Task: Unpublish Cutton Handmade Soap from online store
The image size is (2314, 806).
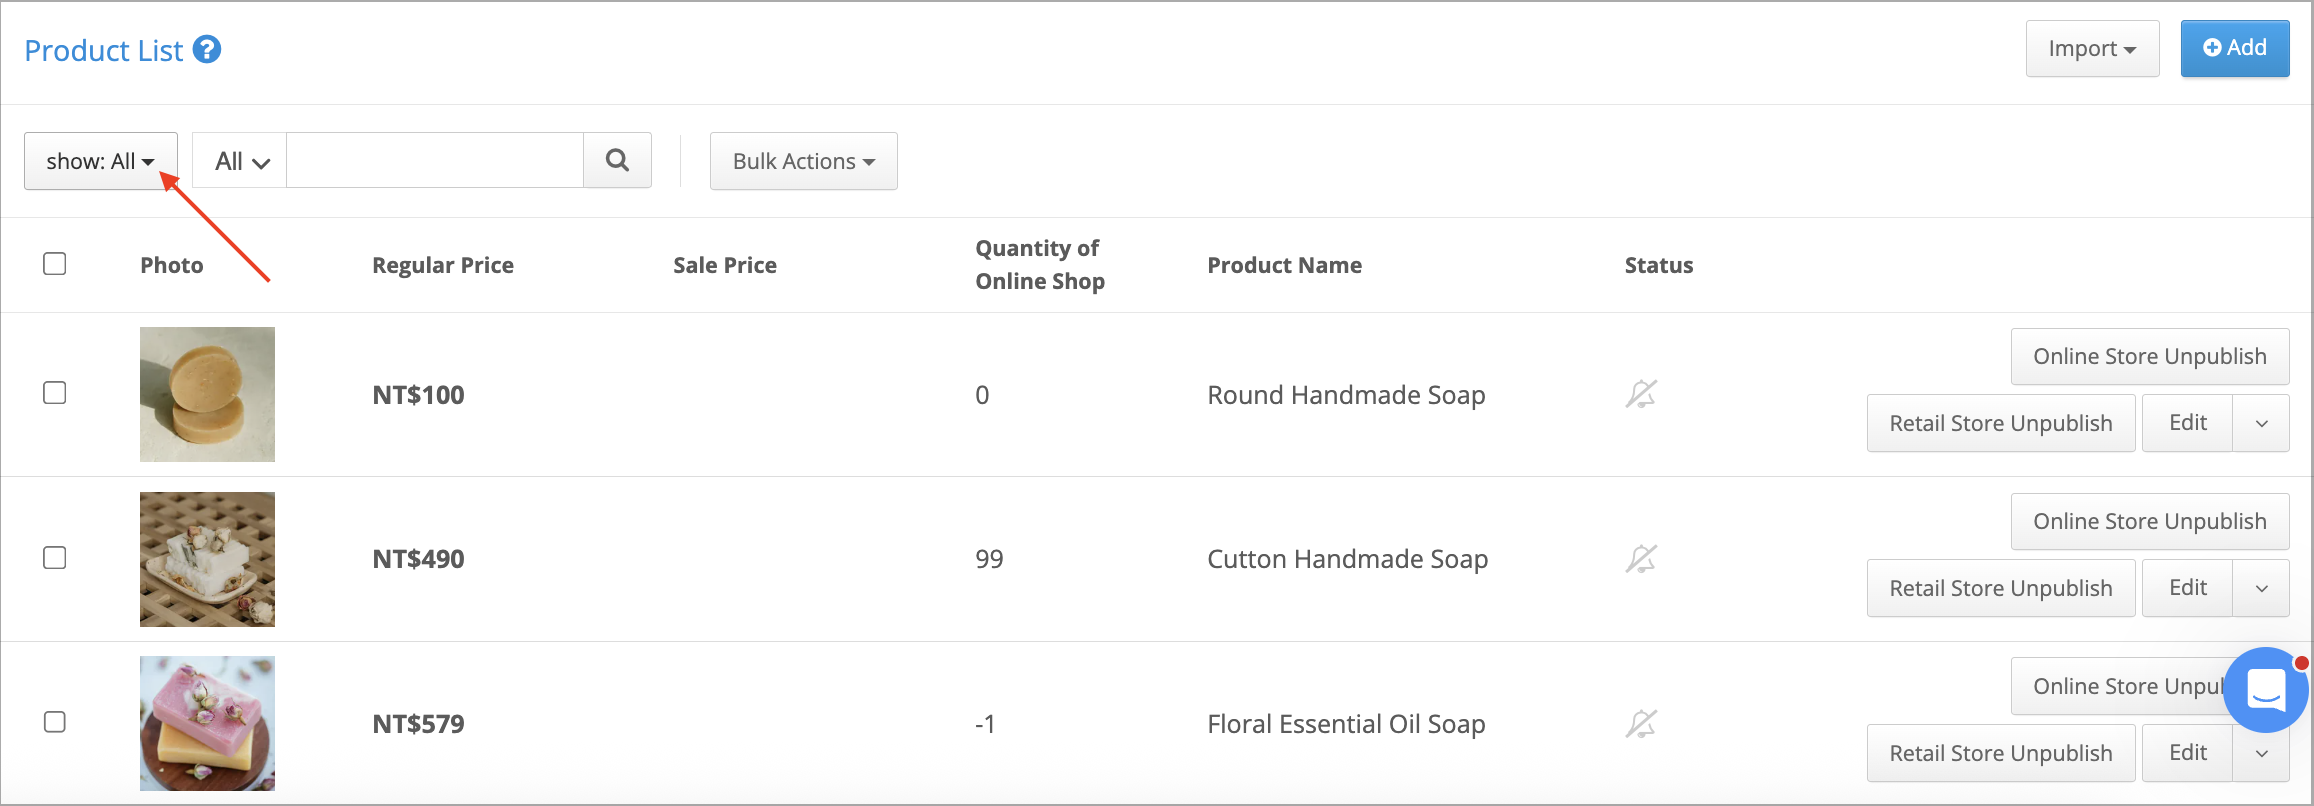Action: (x=2150, y=521)
